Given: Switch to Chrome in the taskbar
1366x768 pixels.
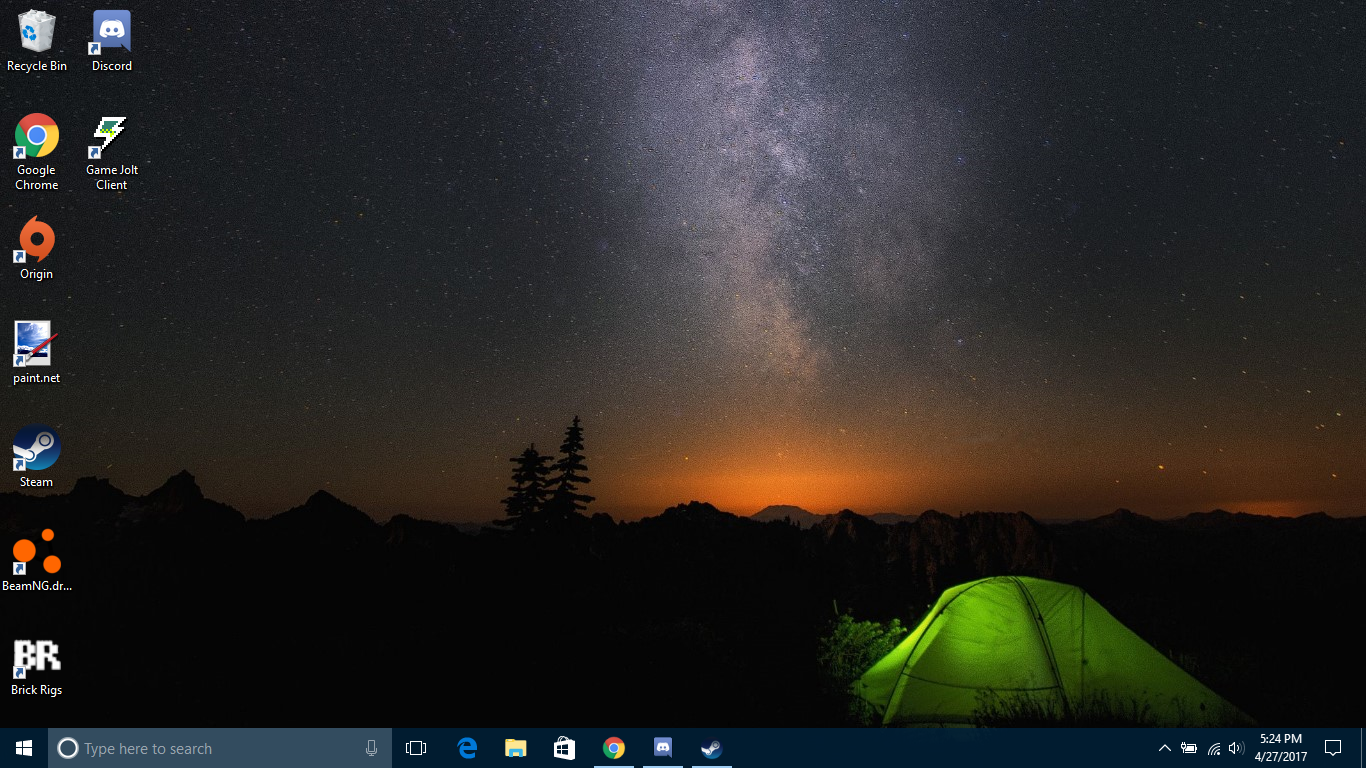Looking at the screenshot, I should tap(614, 748).
